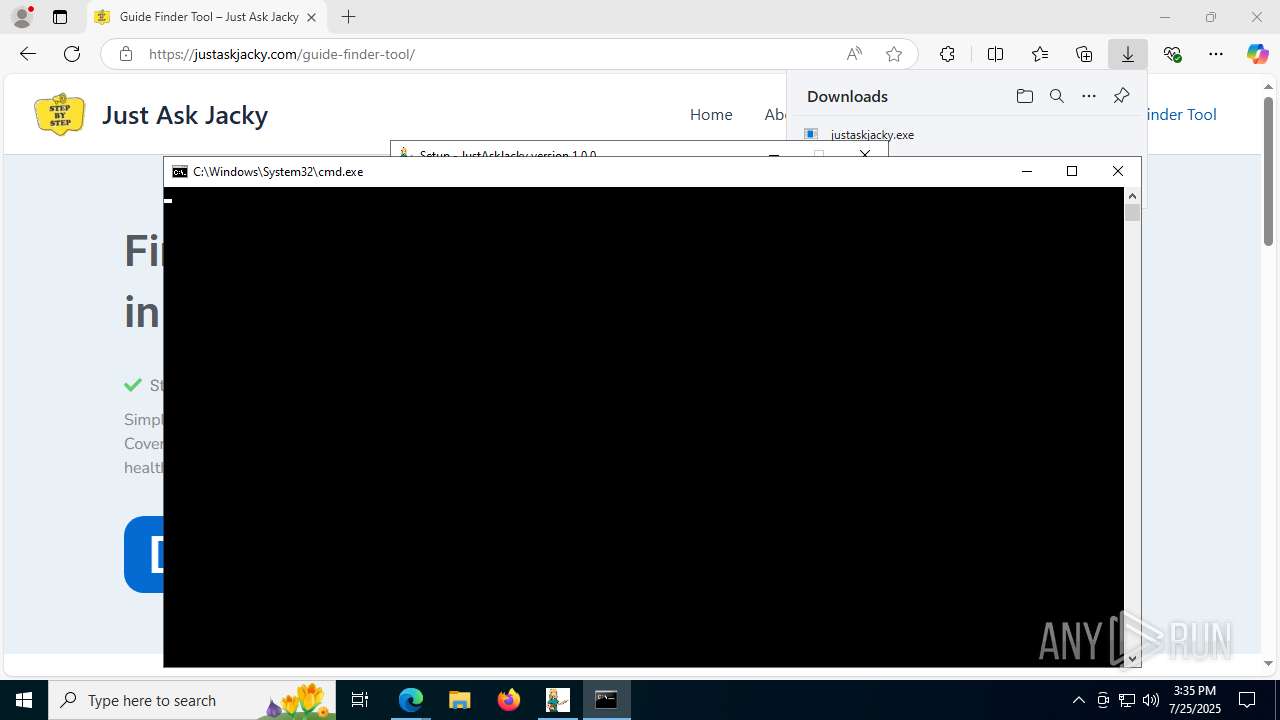Image resolution: width=1280 pixels, height=720 pixels.
Task: Open justaskjacky.exe download entry
Action: [872, 134]
